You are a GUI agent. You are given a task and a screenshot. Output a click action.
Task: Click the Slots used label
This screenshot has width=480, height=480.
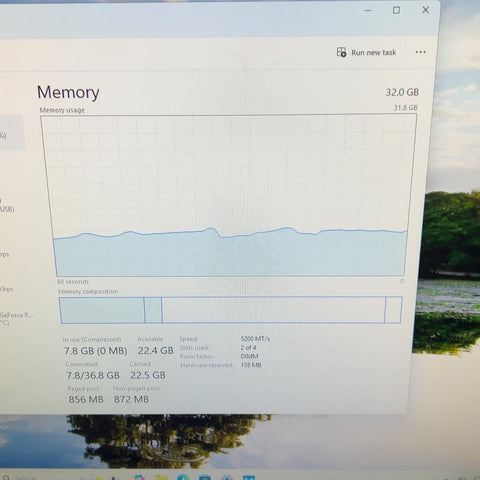[194, 348]
